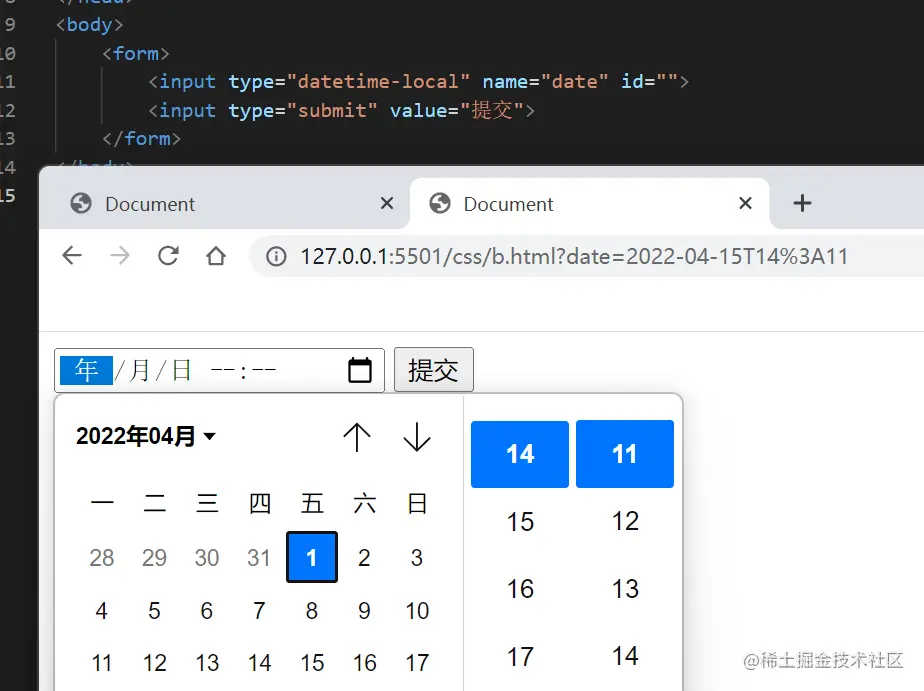Click the 提交 submit button
924x691 pixels.
click(x=434, y=370)
